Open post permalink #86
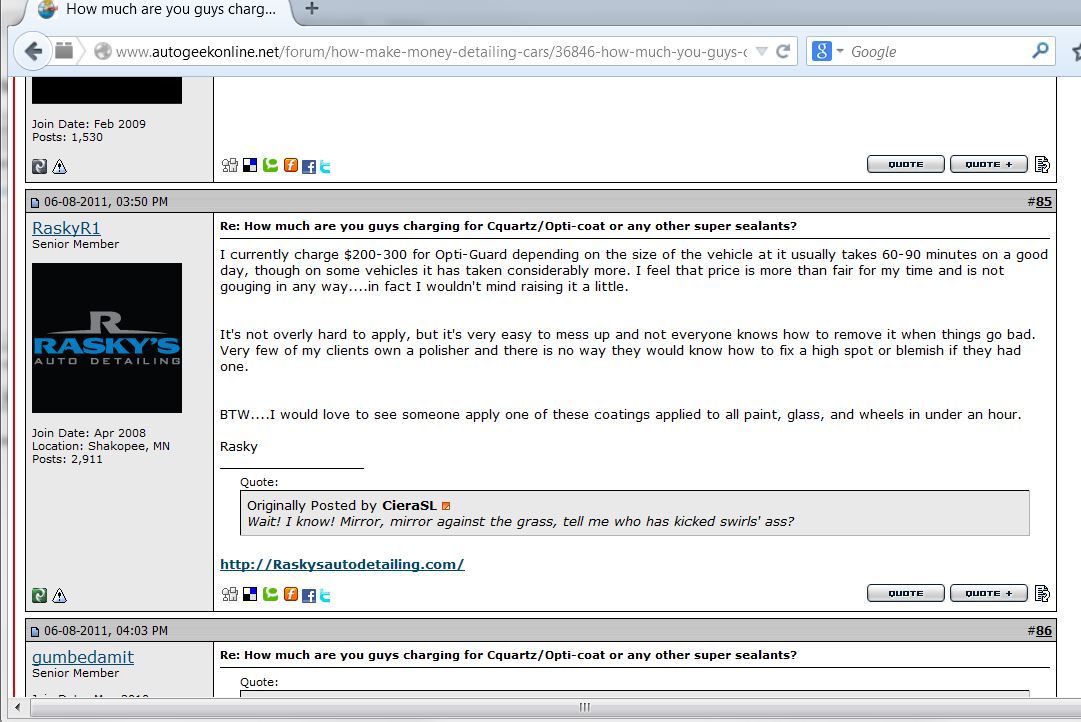The width and height of the screenshot is (1081, 722). 1044,630
